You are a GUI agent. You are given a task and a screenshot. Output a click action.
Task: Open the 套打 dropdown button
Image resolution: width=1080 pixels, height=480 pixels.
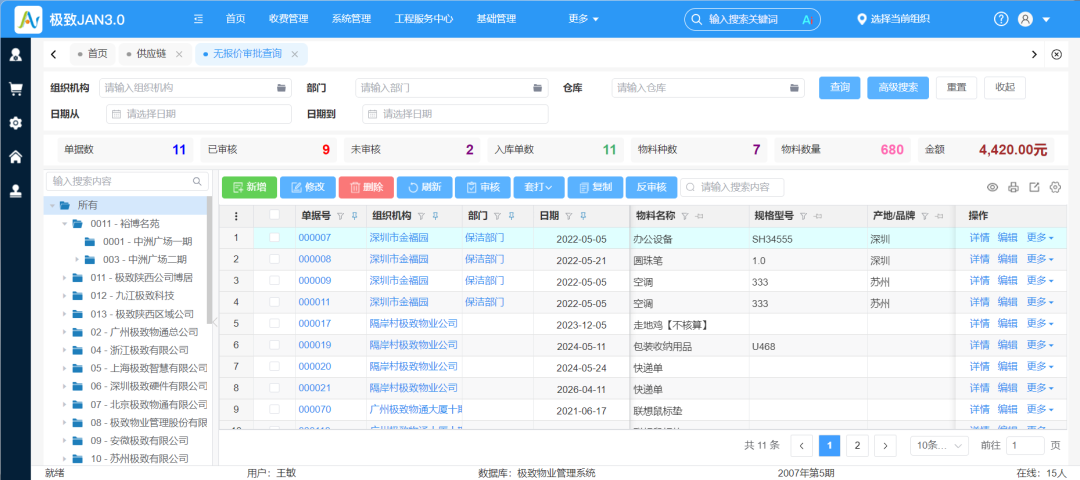[539, 187]
